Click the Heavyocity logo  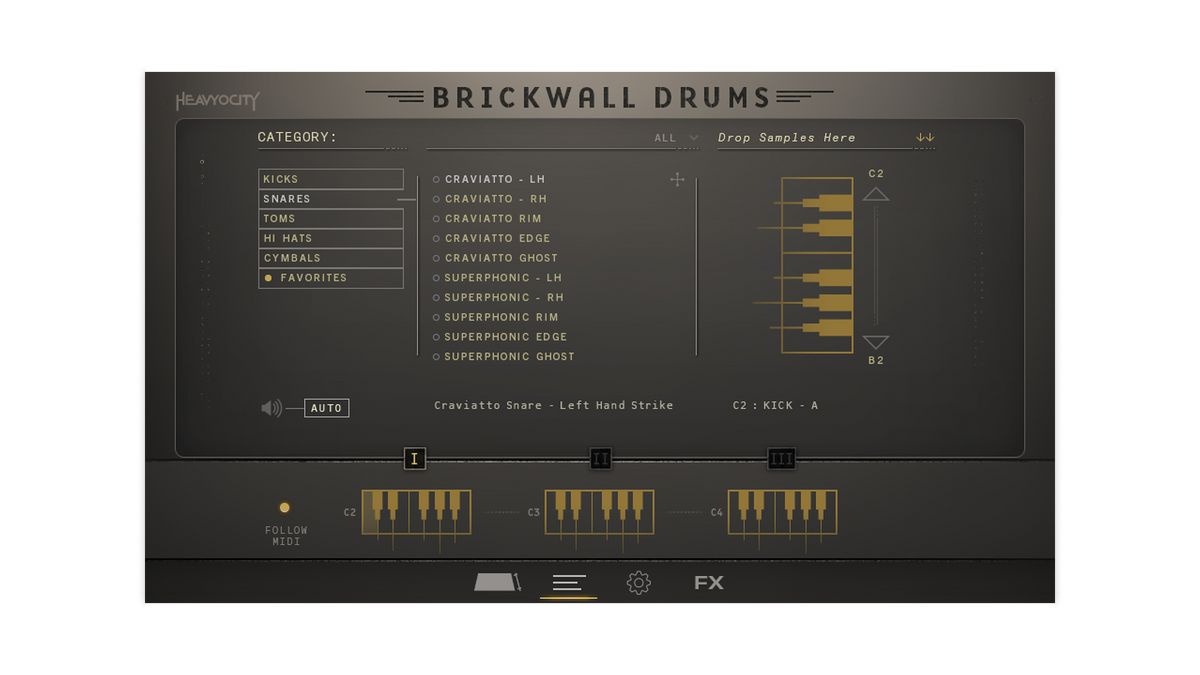tap(218, 101)
